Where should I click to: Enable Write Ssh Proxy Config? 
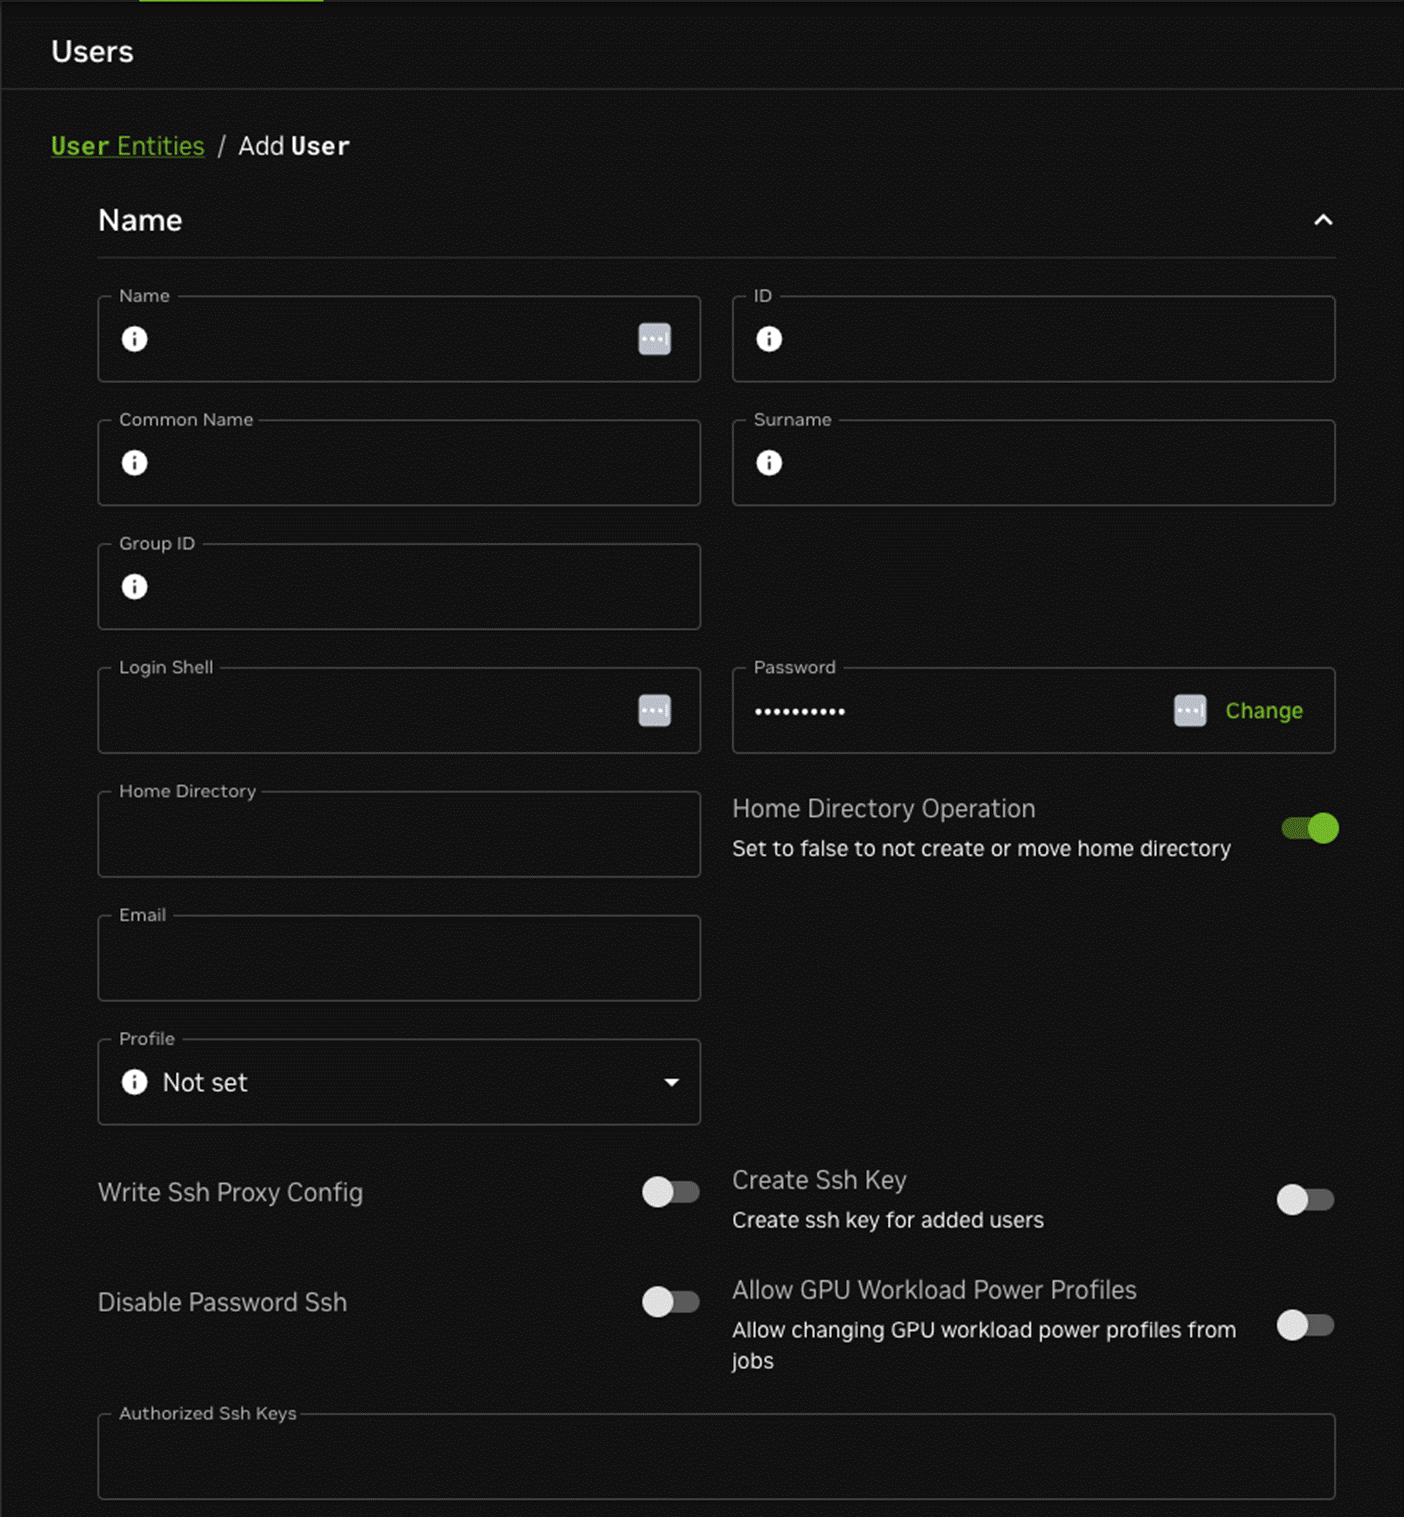pos(671,1192)
